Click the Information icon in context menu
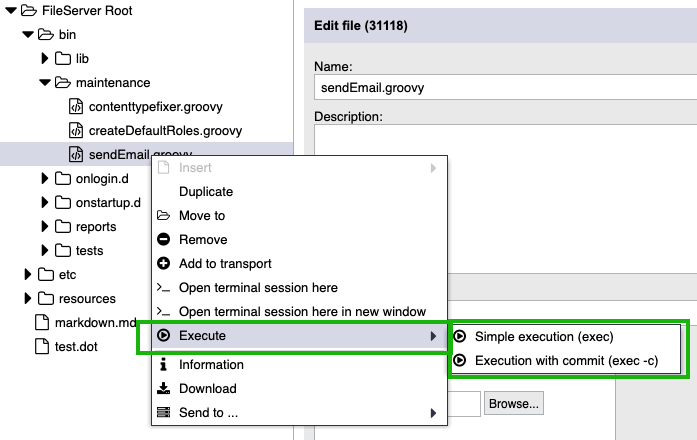Image resolution: width=697 pixels, height=440 pixels. click(x=164, y=365)
